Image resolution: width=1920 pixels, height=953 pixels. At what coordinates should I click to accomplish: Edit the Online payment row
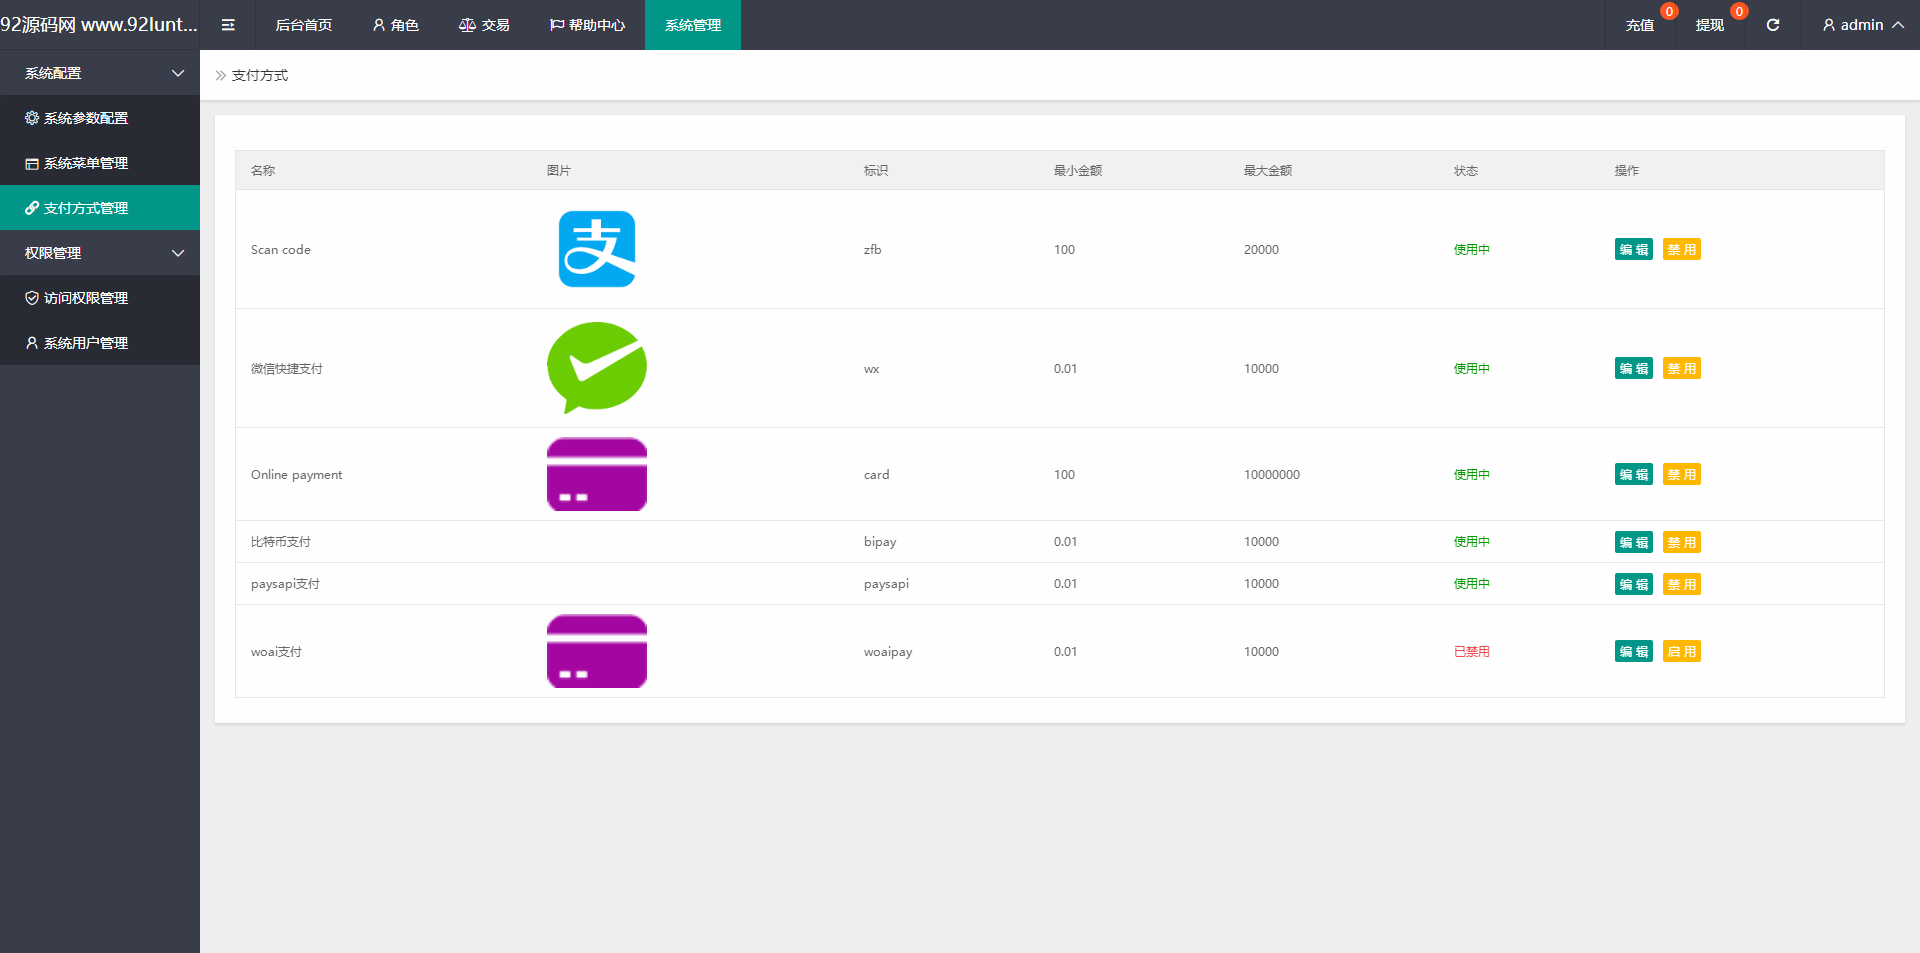[1634, 474]
